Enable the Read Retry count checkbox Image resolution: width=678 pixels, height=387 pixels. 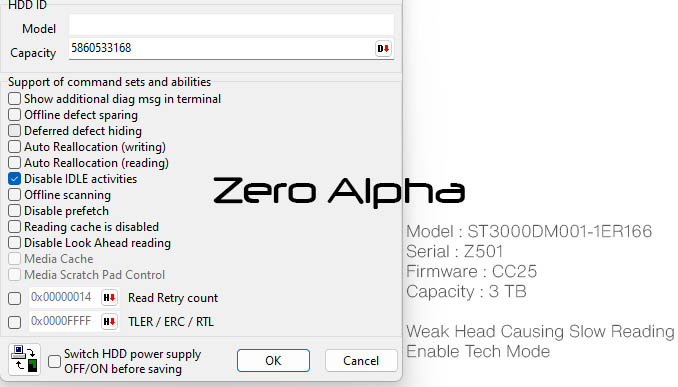[14, 298]
